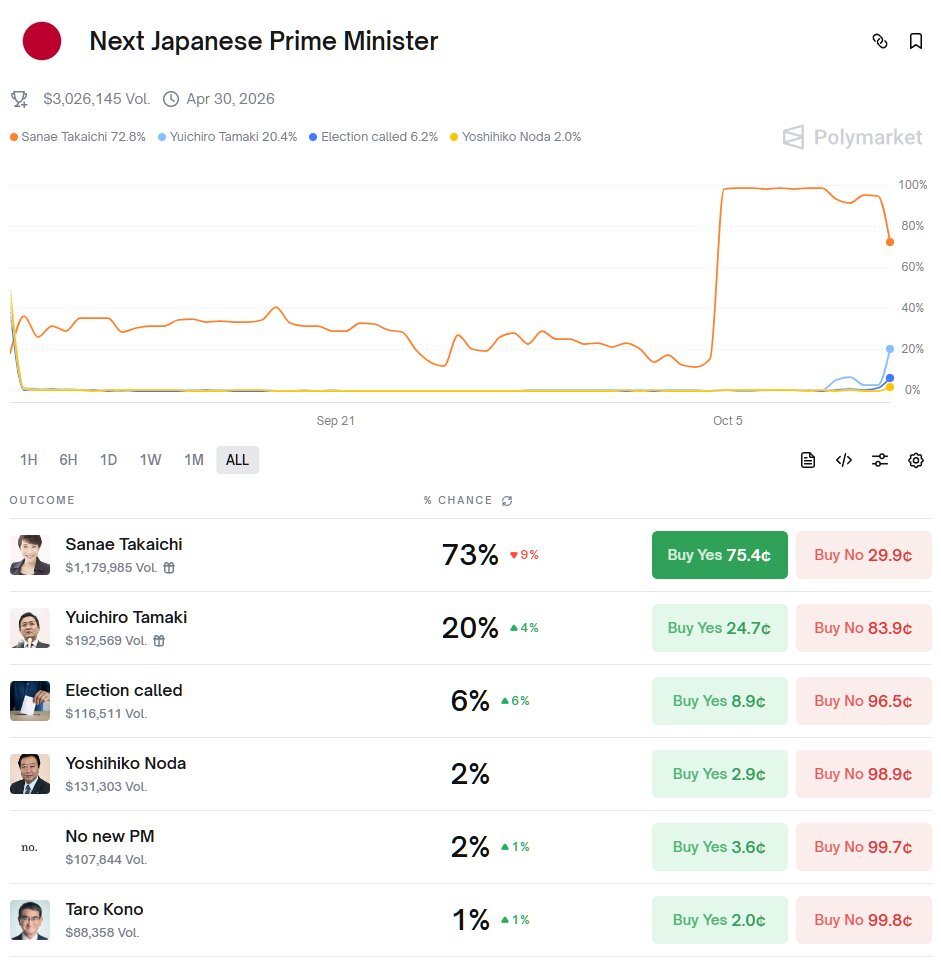941x962 pixels.
Task: Click the gift icon beside Sanae Takaichi volume
Action: click(170, 568)
